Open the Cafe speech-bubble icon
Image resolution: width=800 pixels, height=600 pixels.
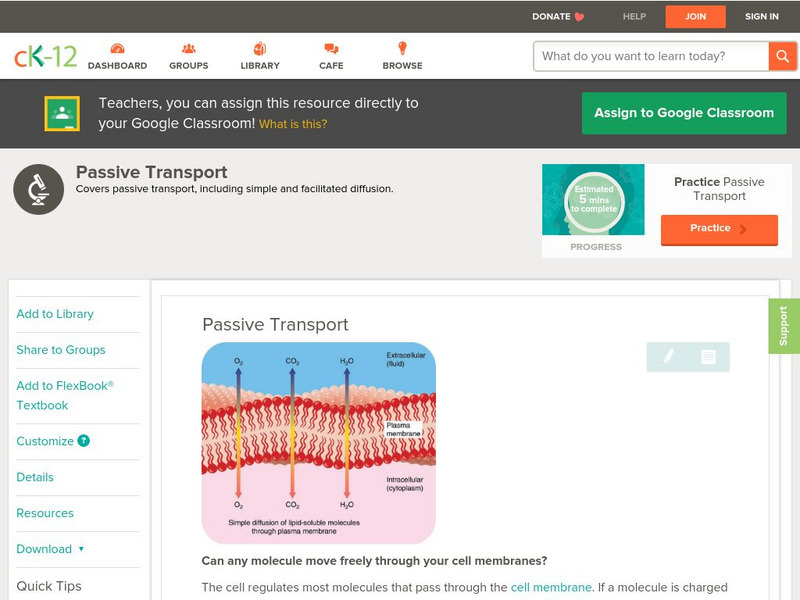(329, 47)
